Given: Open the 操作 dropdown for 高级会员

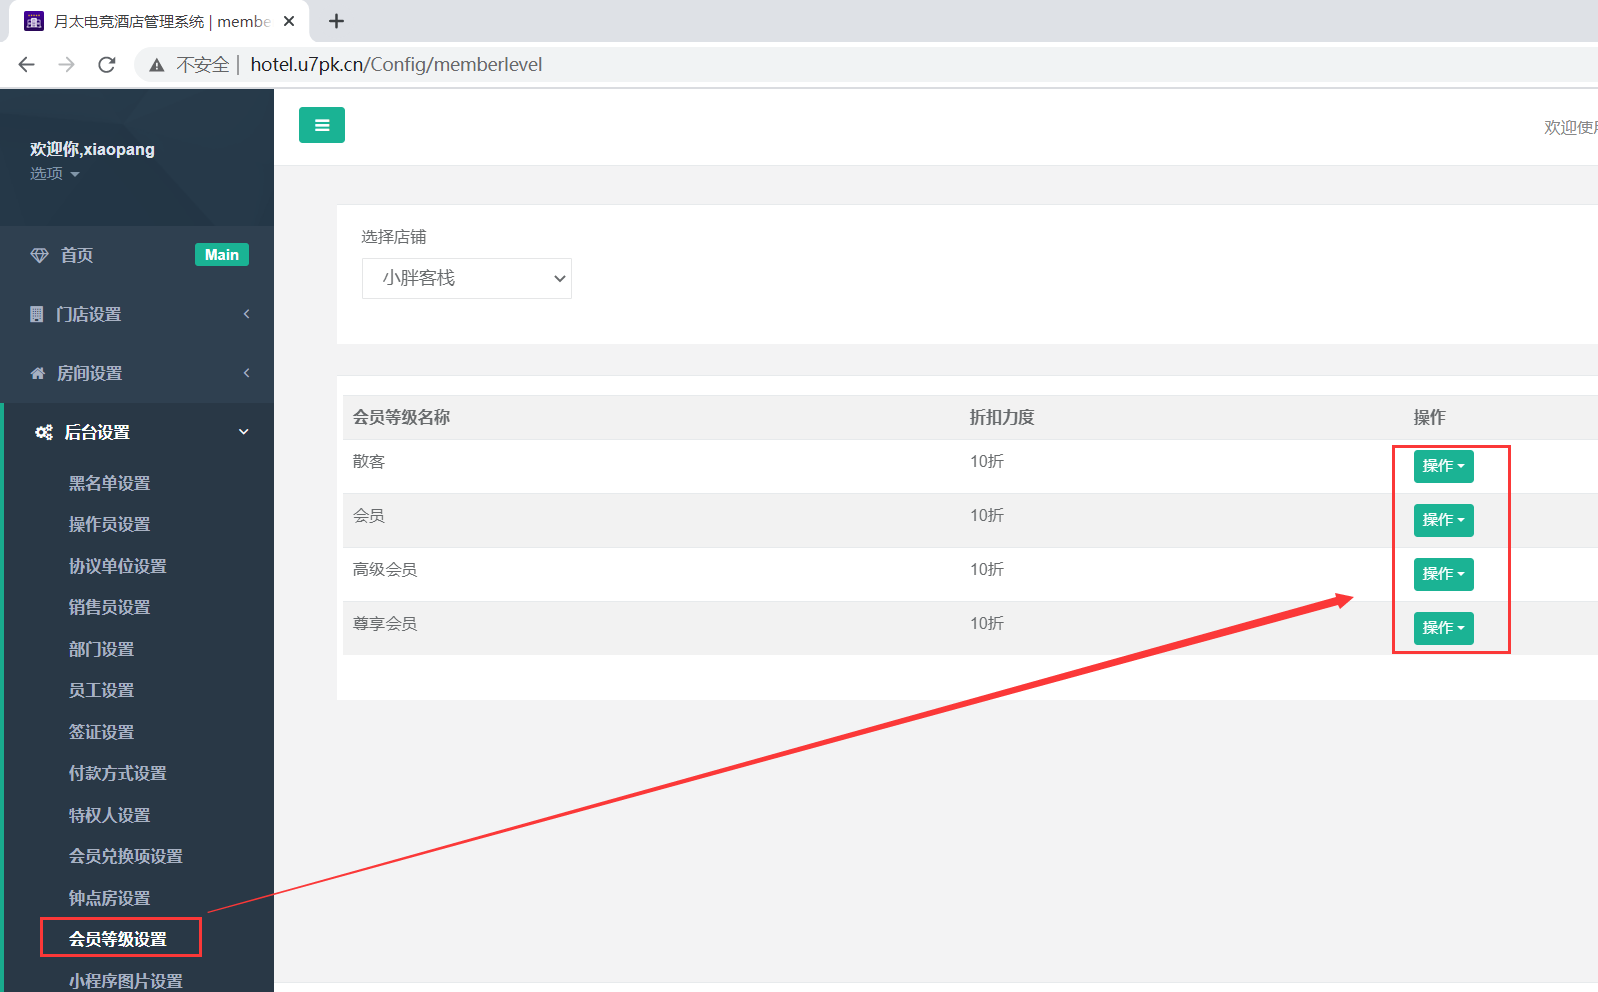Looking at the screenshot, I should (1443, 574).
